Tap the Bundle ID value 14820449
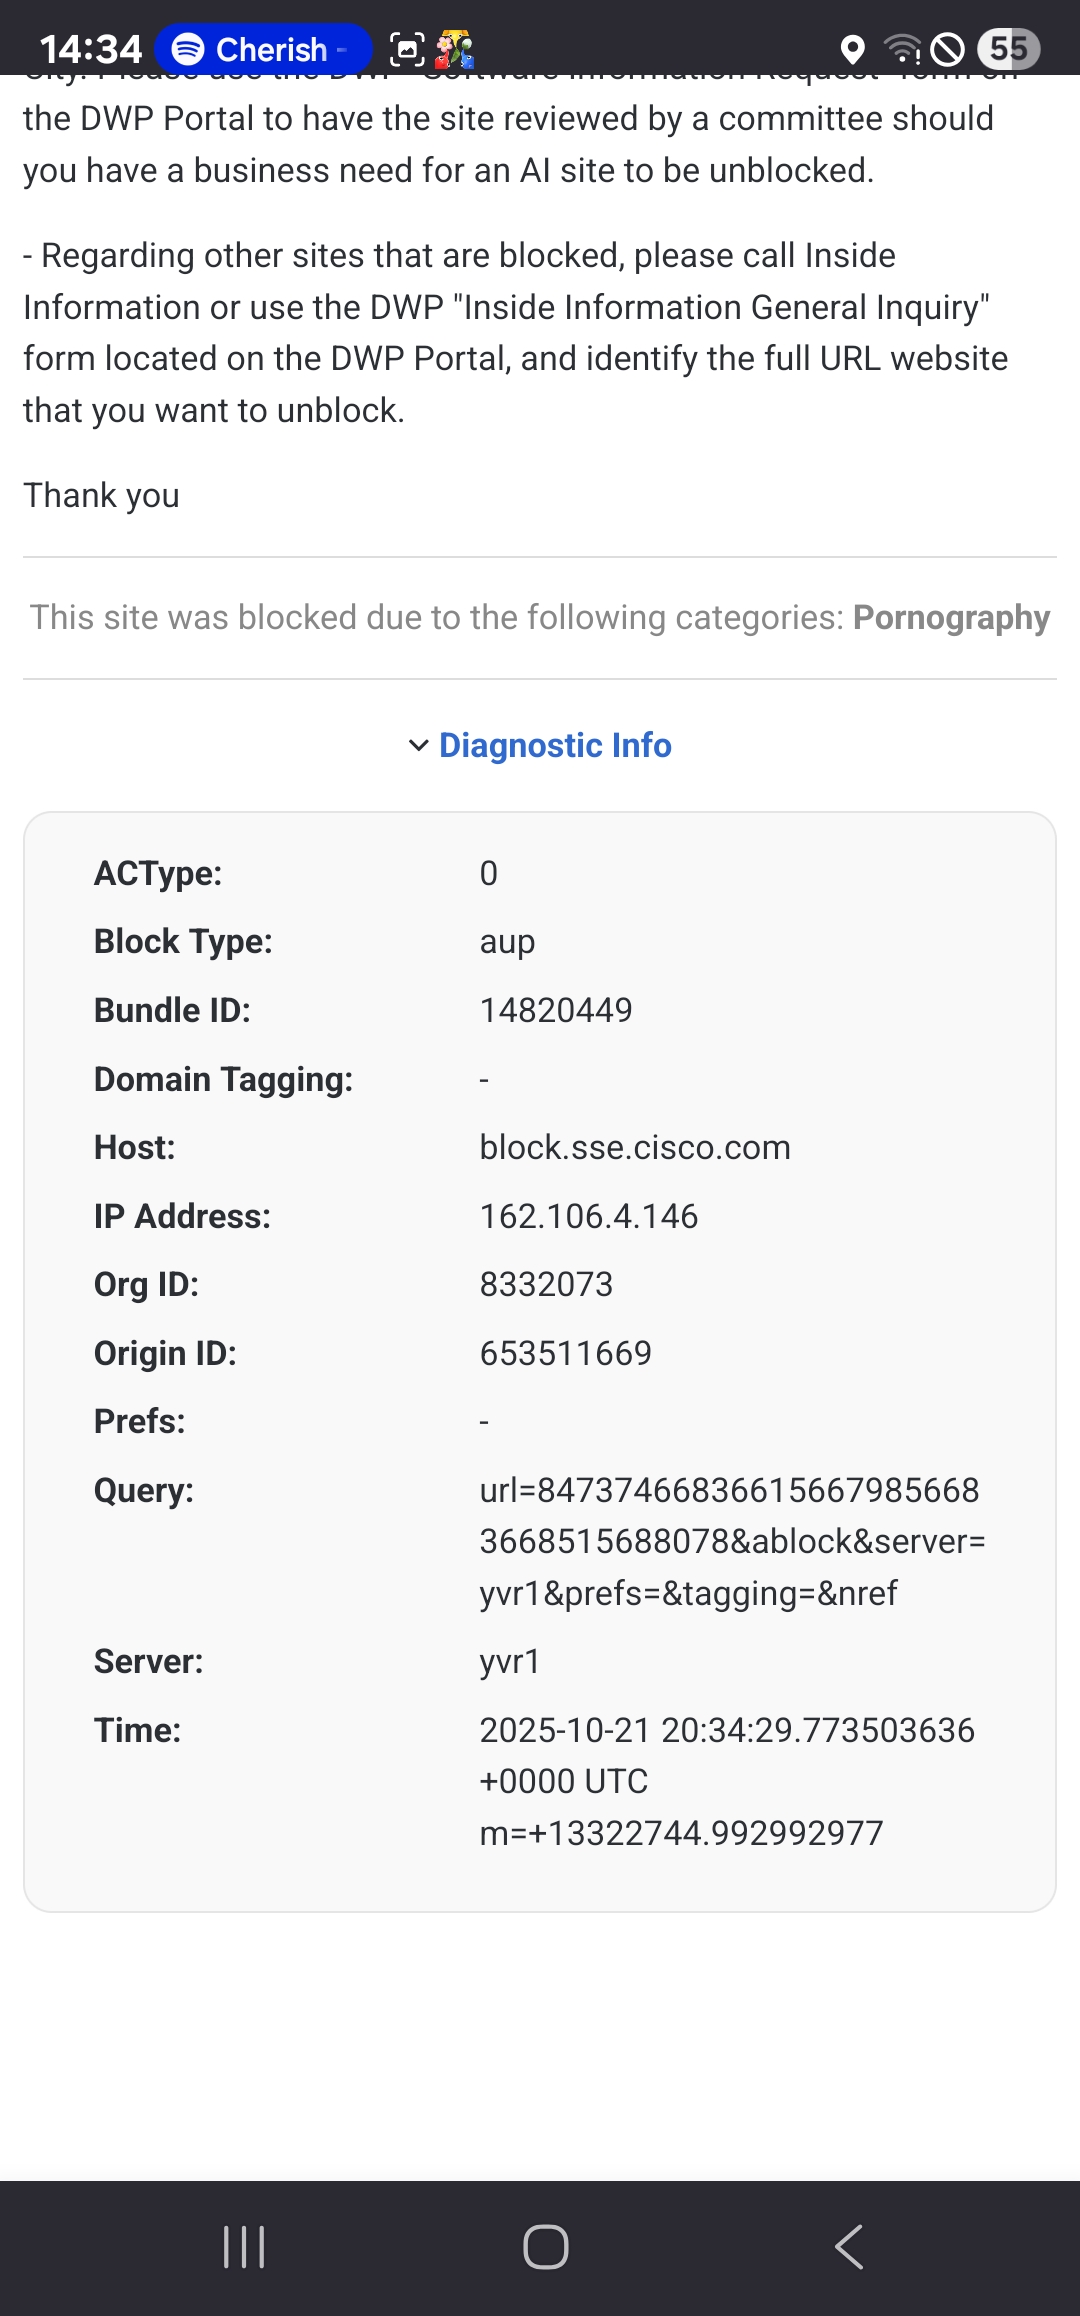Image resolution: width=1080 pixels, height=2316 pixels. (x=556, y=1010)
